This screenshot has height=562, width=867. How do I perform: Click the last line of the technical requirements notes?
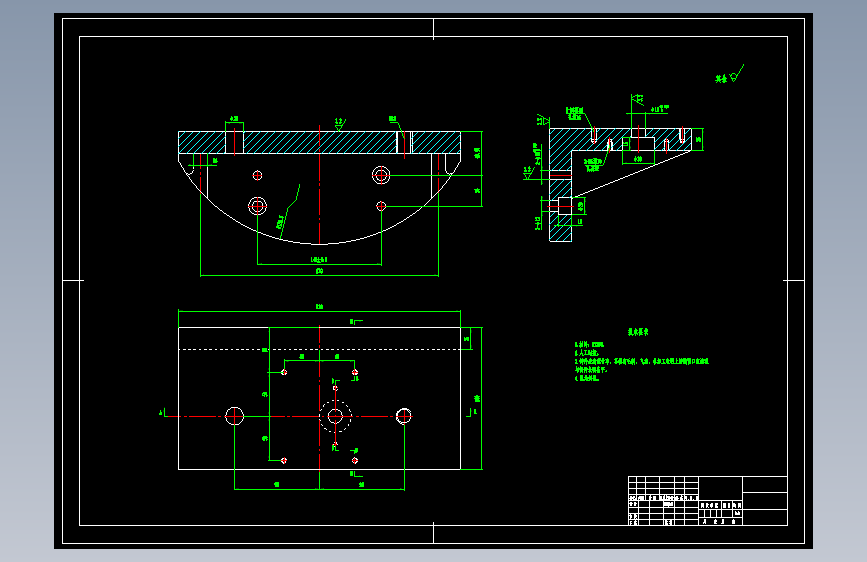[x=587, y=378]
